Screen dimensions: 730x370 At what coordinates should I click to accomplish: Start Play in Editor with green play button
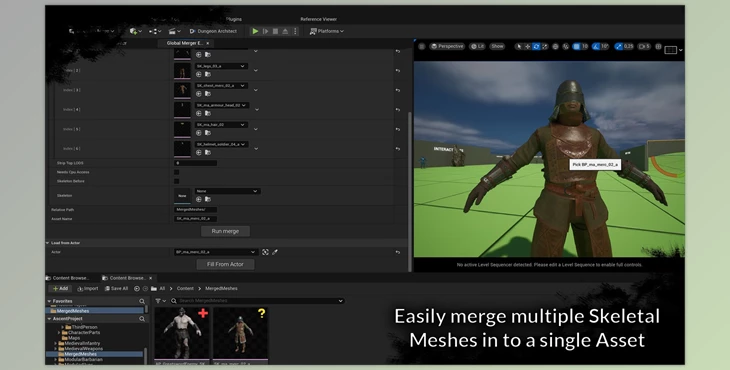(x=255, y=31)
